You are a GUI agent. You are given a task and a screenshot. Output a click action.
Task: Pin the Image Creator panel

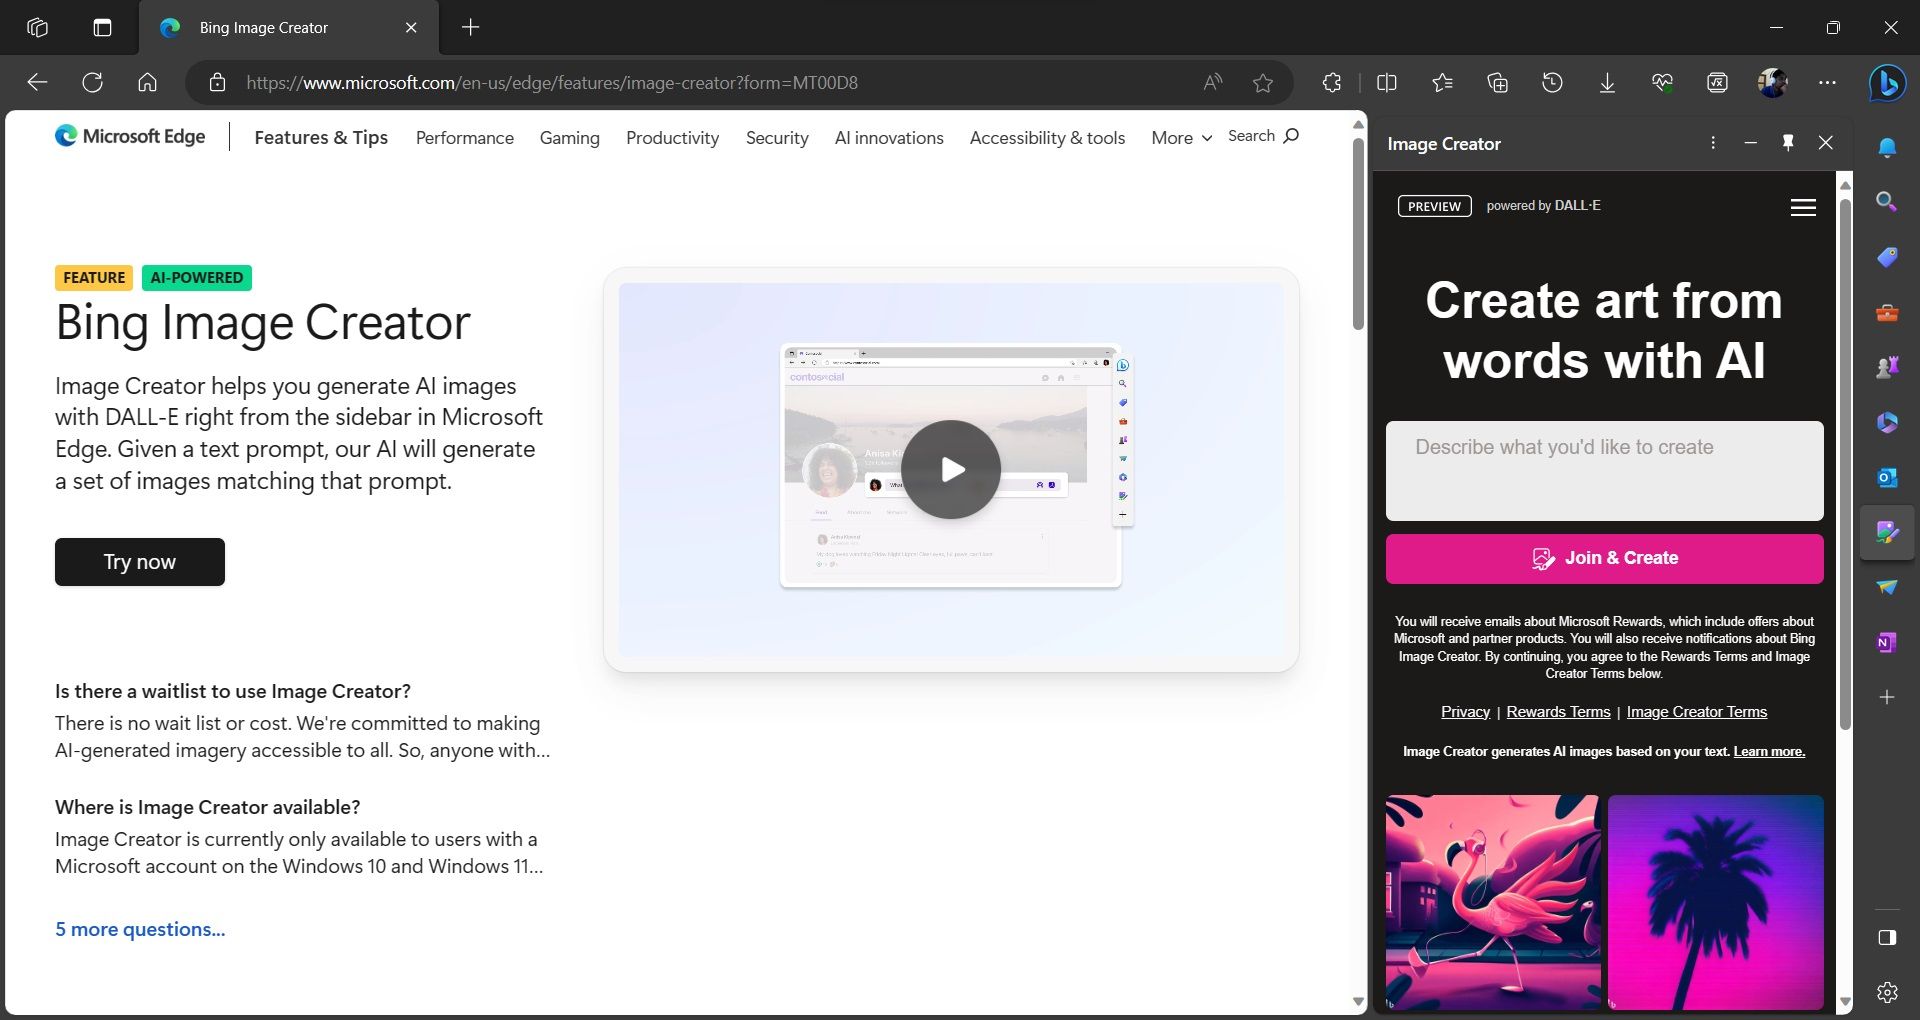(x=1787, y=143)
